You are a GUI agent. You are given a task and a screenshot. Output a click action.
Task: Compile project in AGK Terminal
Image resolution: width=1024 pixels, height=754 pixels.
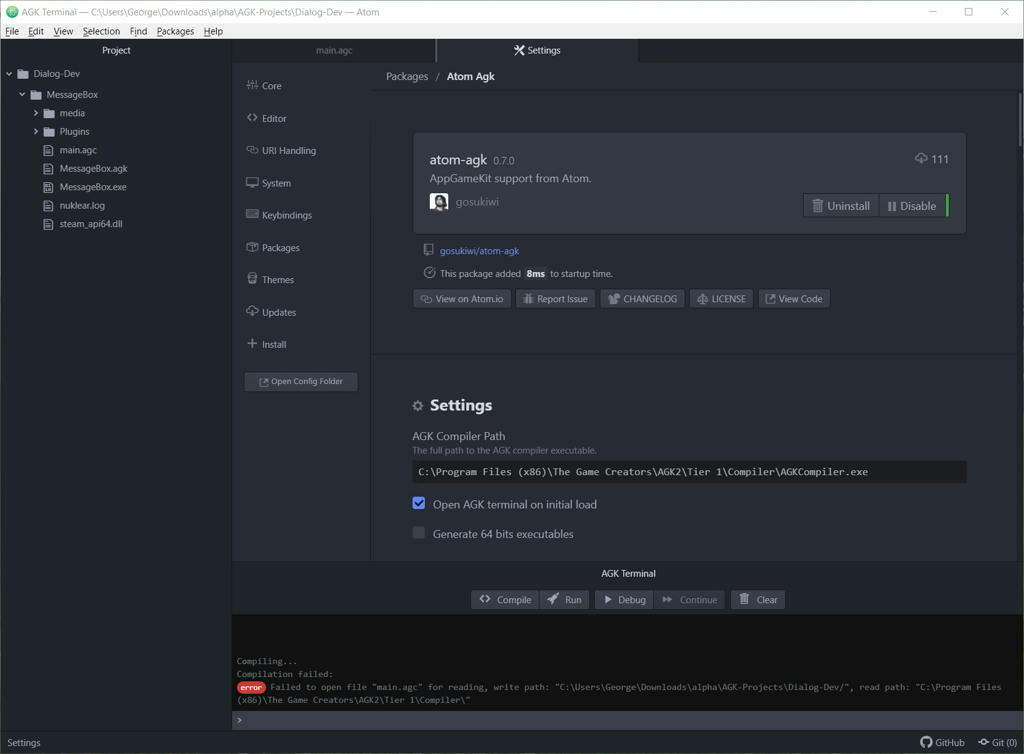[x=505, y=599]
